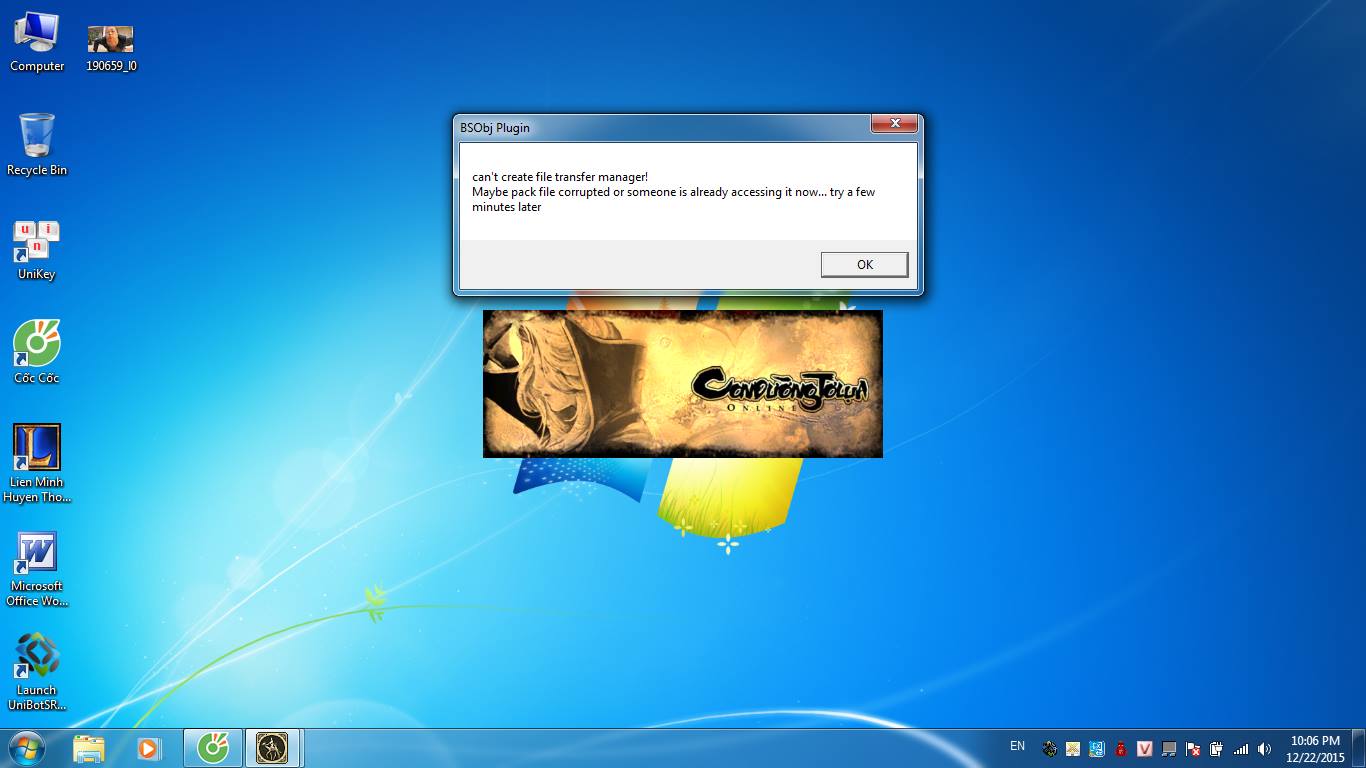Image resolution: width=1366 pixels, height=768 pixels.
Task: Click the red V UniKey tray icon
Action: point(1145,748)
